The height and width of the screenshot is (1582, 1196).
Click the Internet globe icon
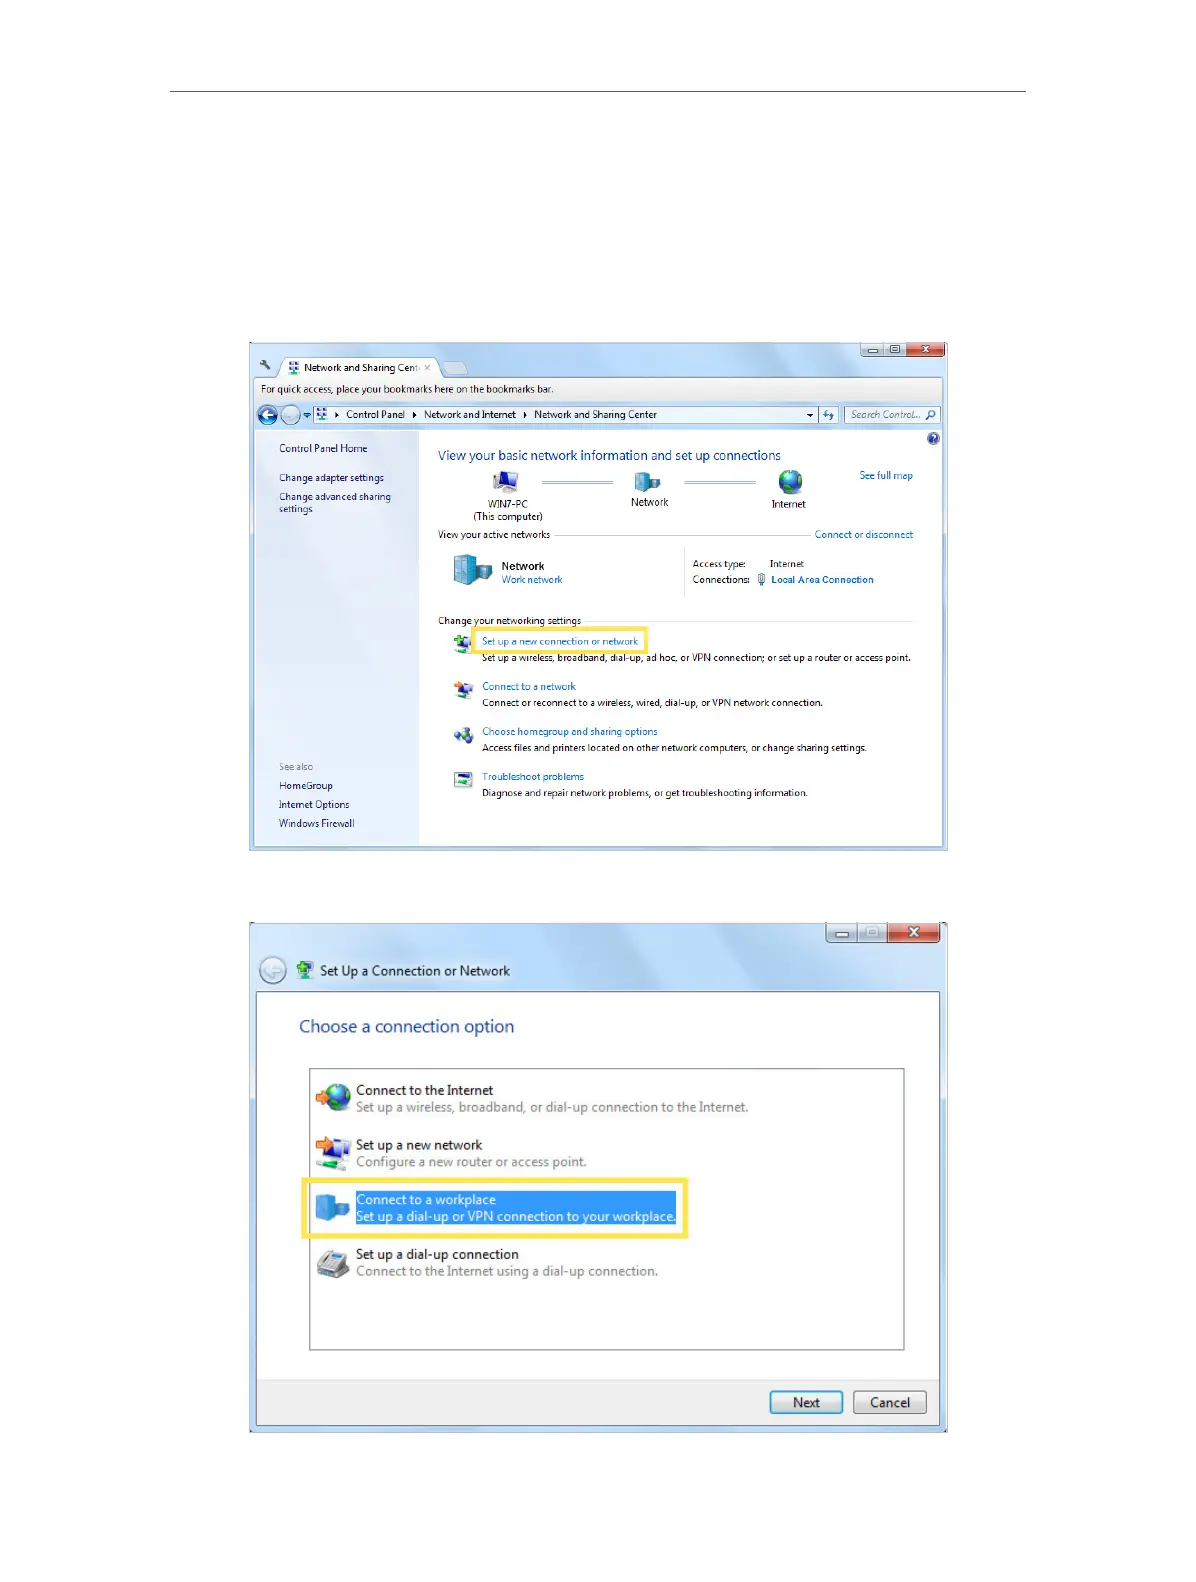[x=790, y=483]
